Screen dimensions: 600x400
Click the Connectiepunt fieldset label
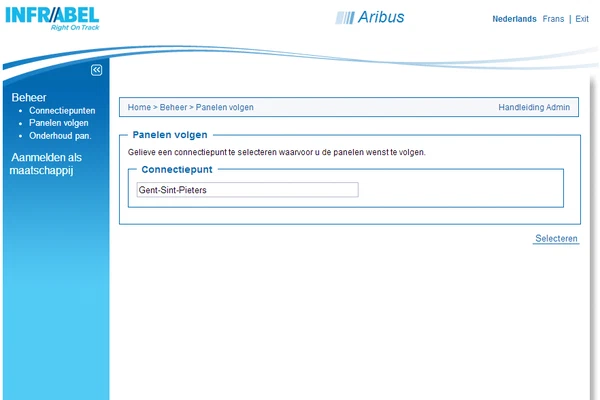(177, 170)
